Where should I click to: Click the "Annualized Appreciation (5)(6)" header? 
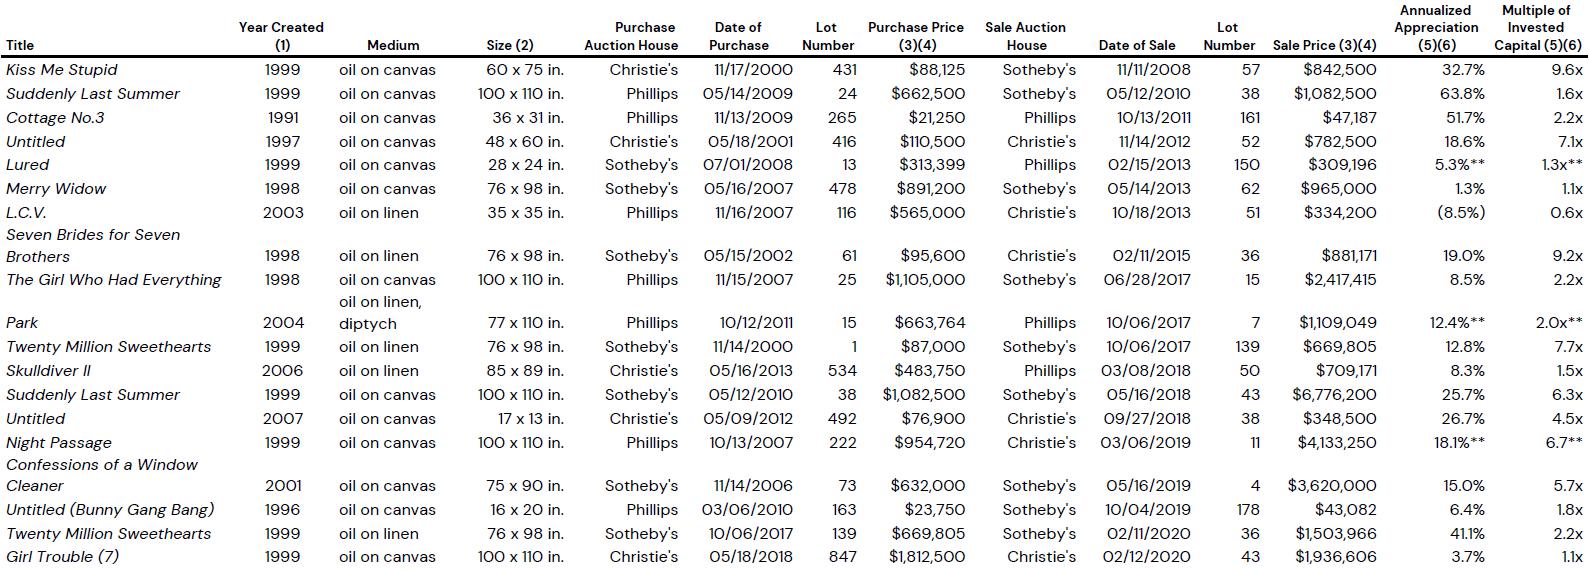tap(1436, 28)
